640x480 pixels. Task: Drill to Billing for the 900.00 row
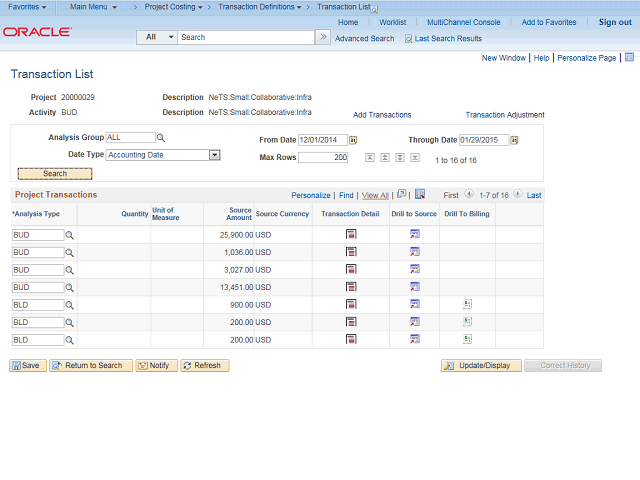(x=467, y=304)
